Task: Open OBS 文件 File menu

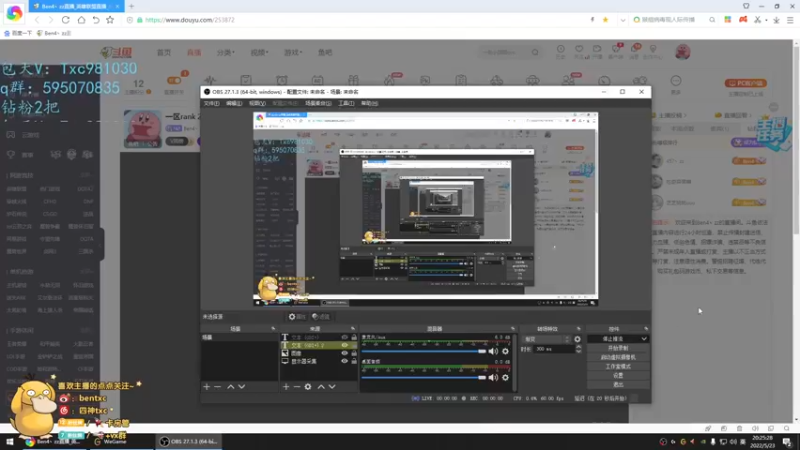Action: click(211, 103)
